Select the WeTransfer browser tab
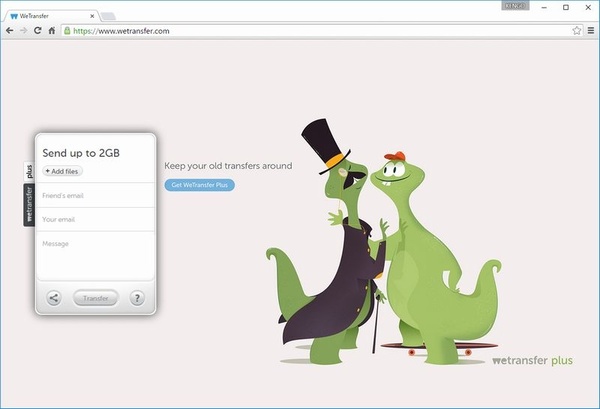The image size is (600, 409). pyautogui.click(x=52, y=16)
